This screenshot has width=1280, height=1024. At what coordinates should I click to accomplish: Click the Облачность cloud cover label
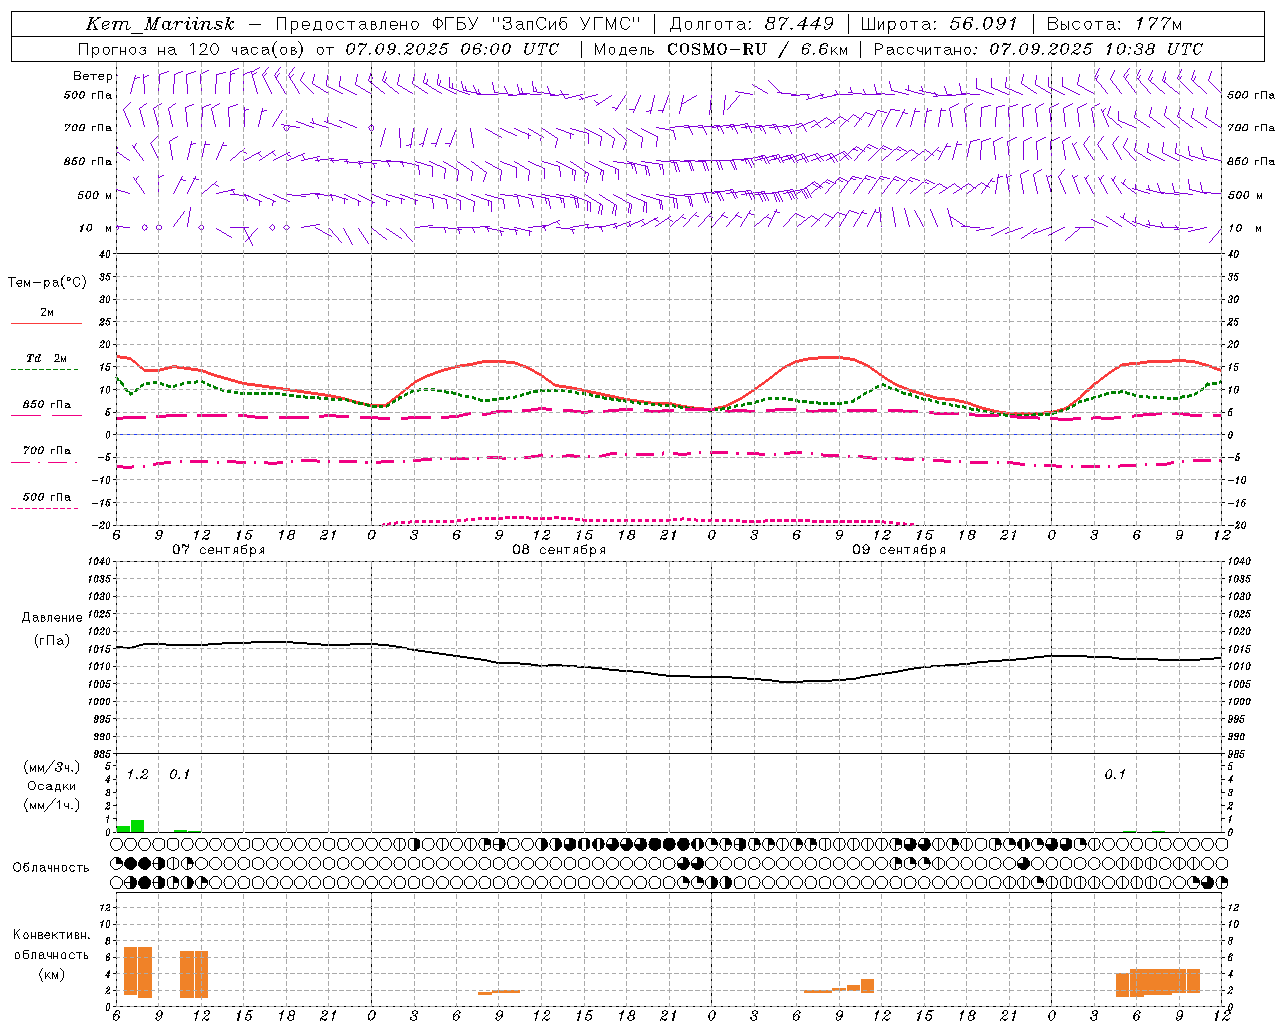tap(51, 867)
